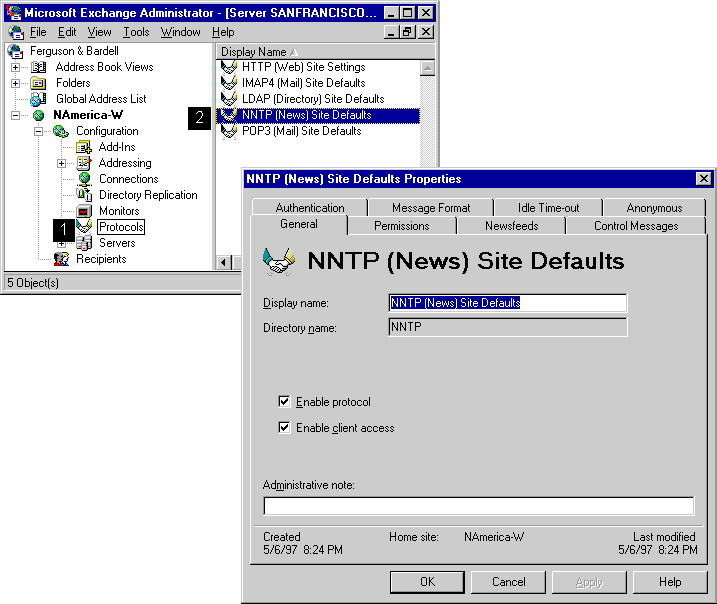Switch to the Newsfeeds tab
The image size is (717, 604).
click(x=511, y=226)
